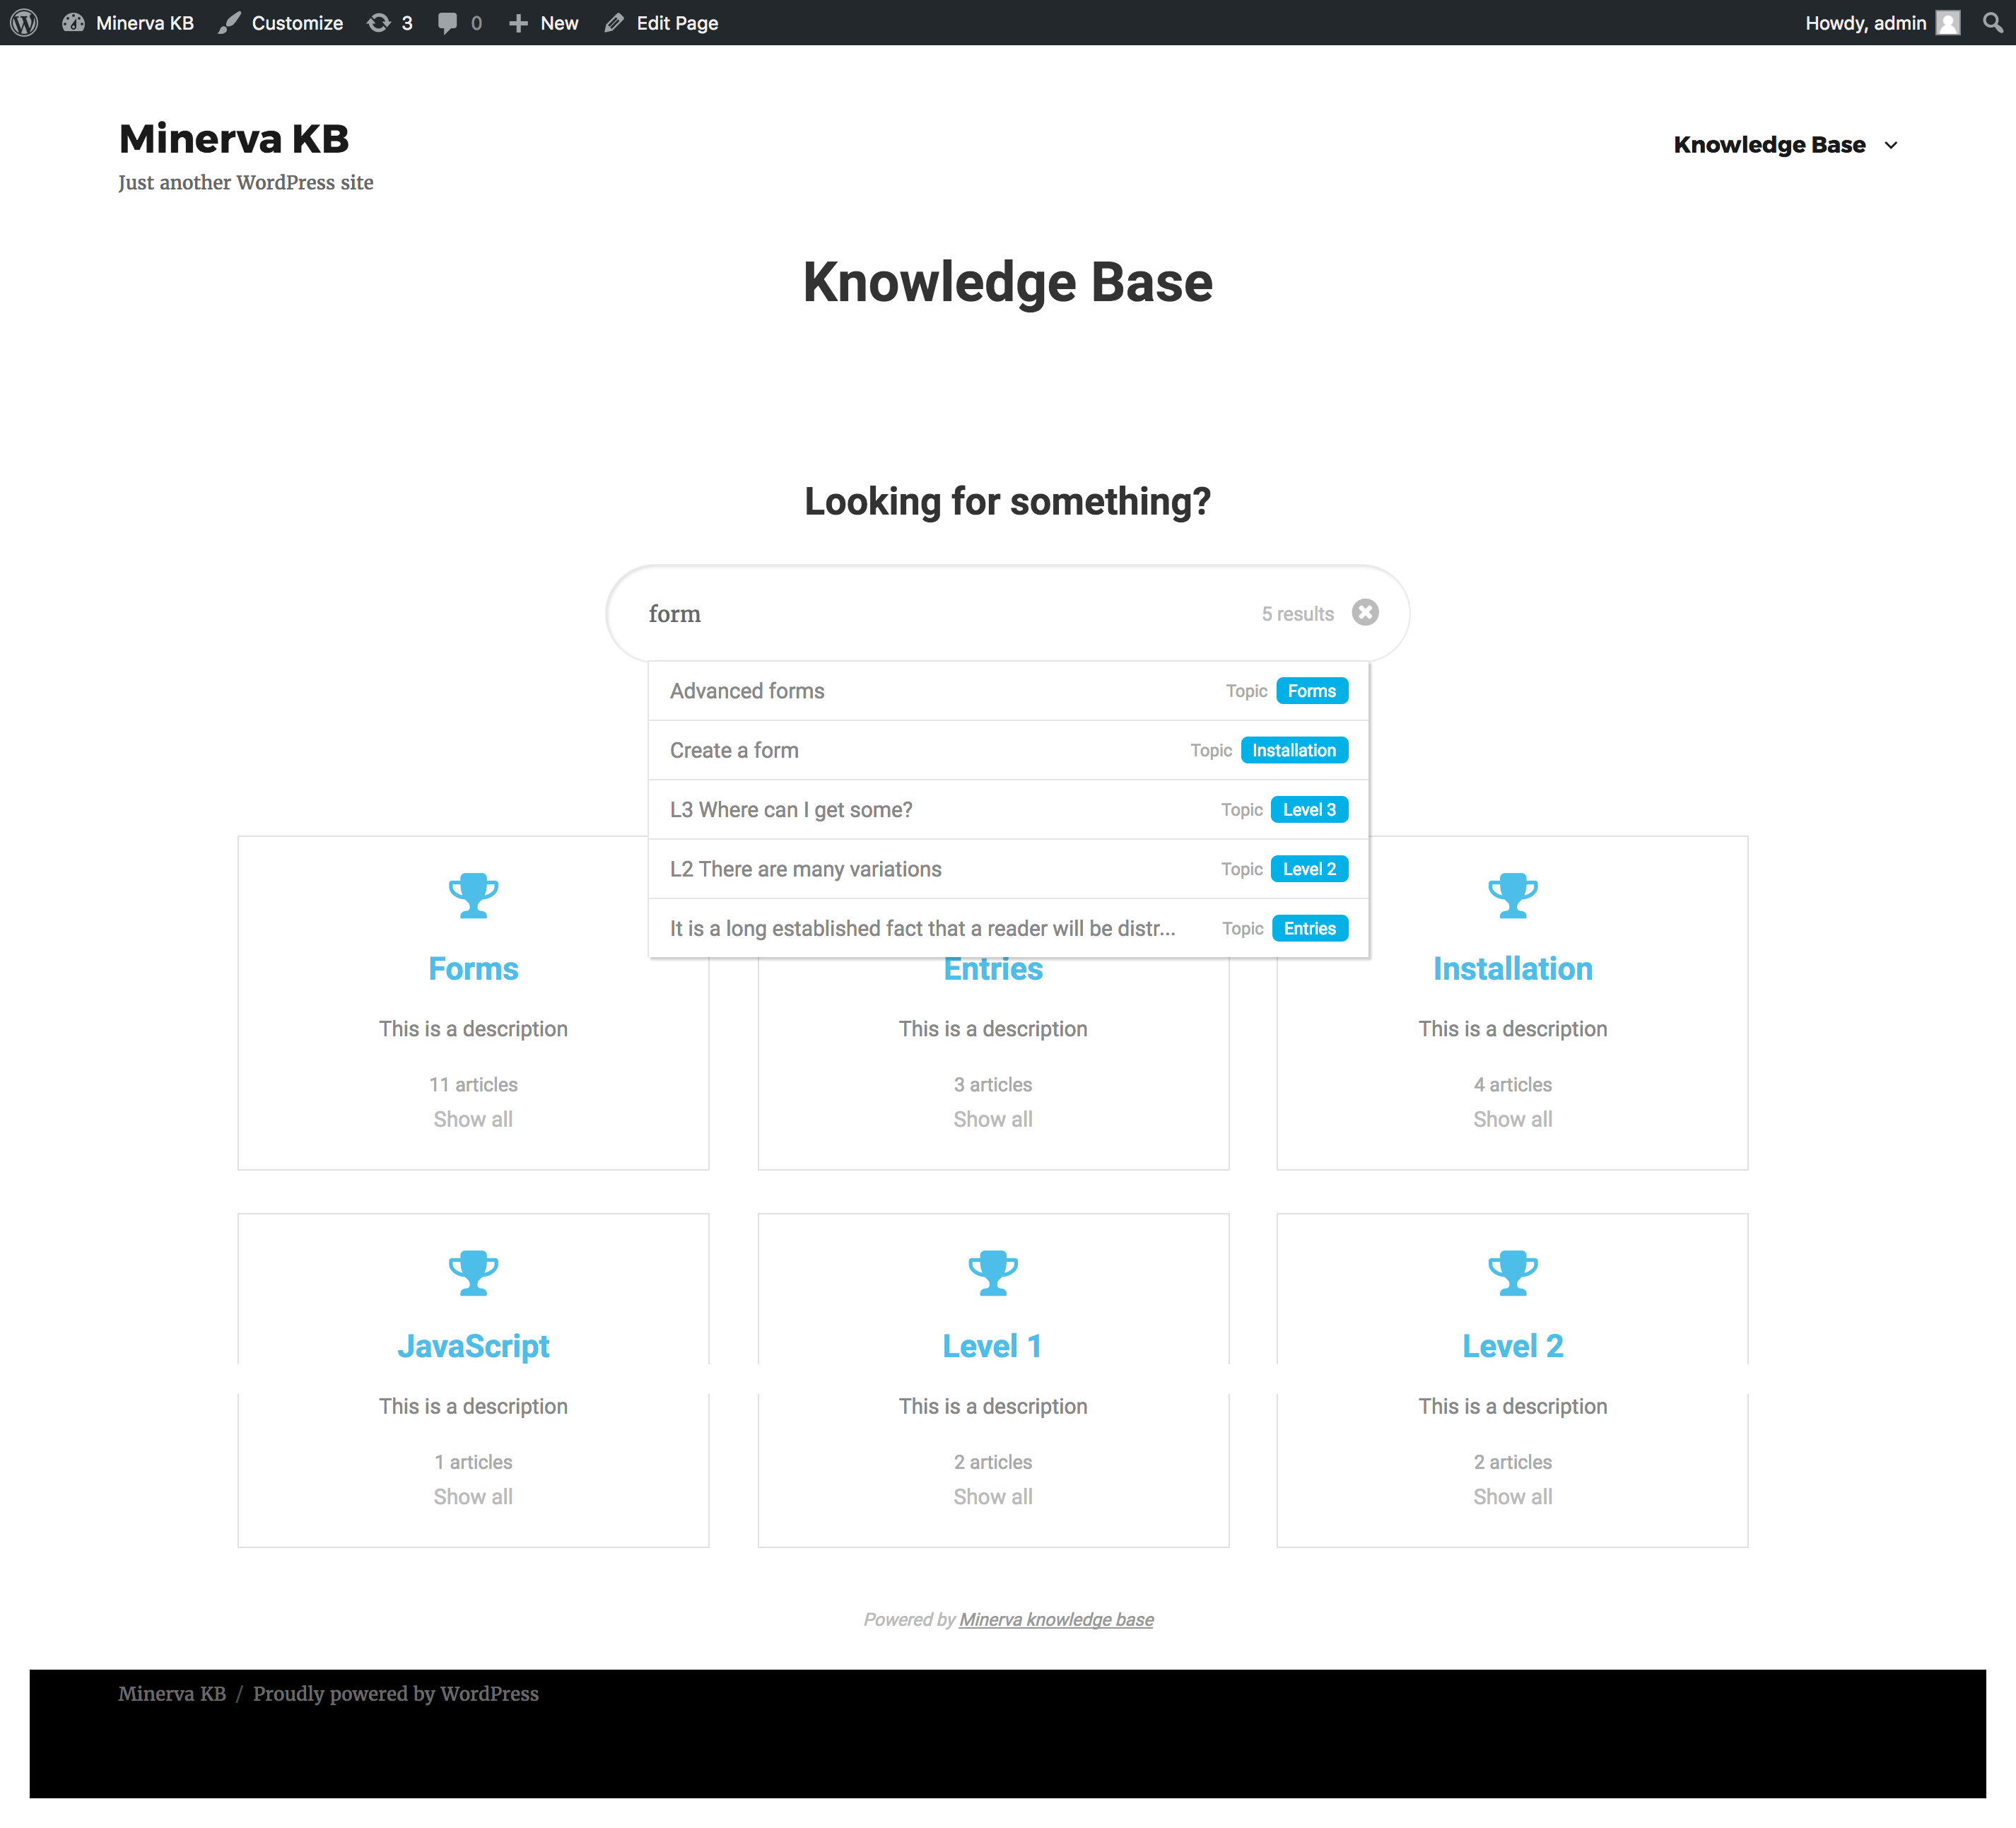Open the Entries topic heading
The width and height of the screenshot is (2016, 1828).
click(993, 971)
